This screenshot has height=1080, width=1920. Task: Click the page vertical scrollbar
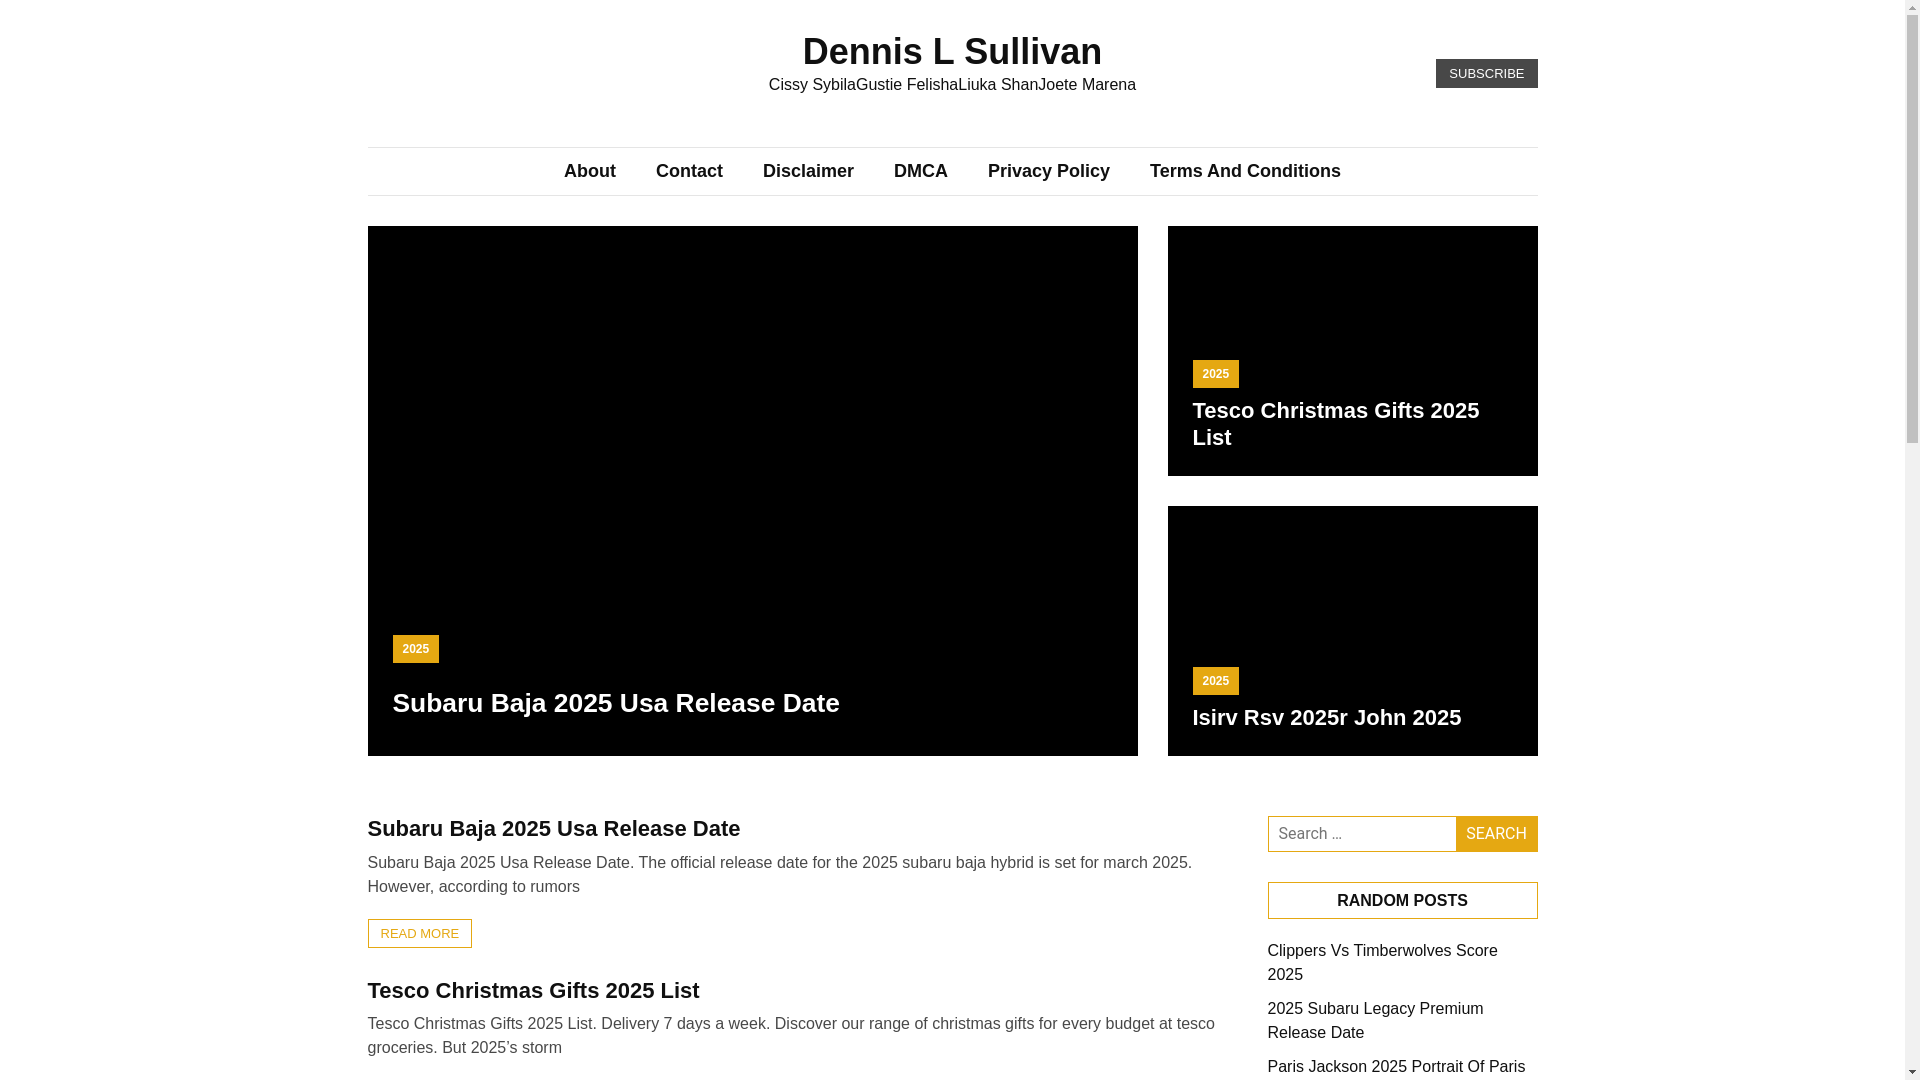click(1912, 540)
